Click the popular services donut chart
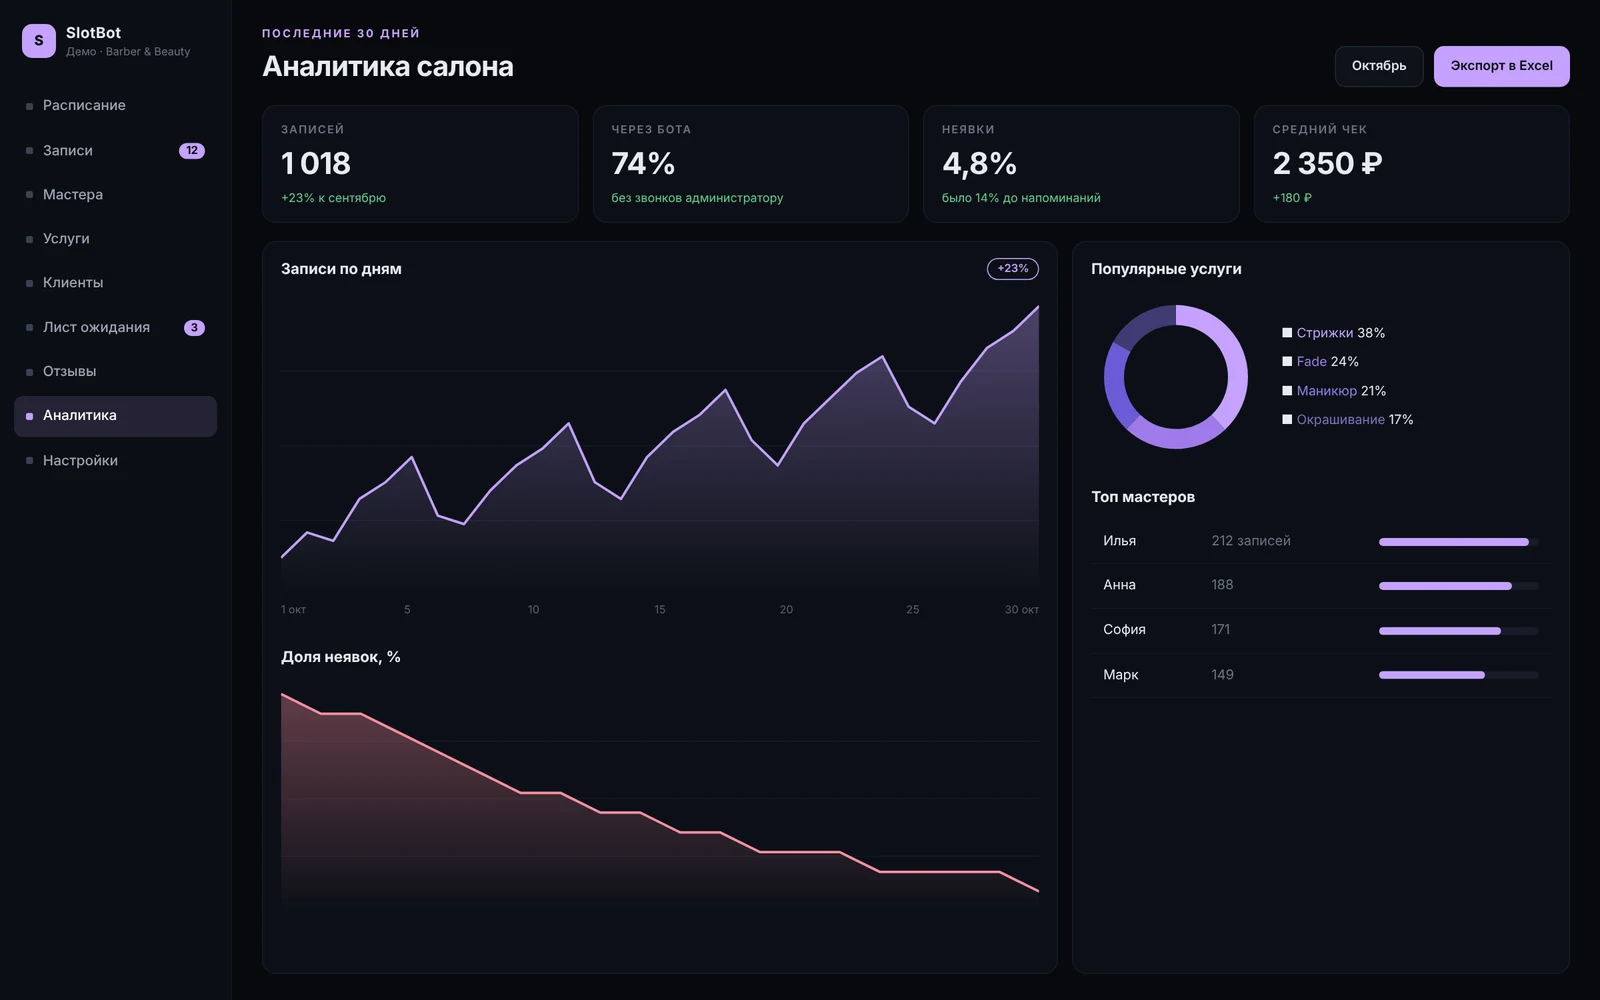 1176,377
